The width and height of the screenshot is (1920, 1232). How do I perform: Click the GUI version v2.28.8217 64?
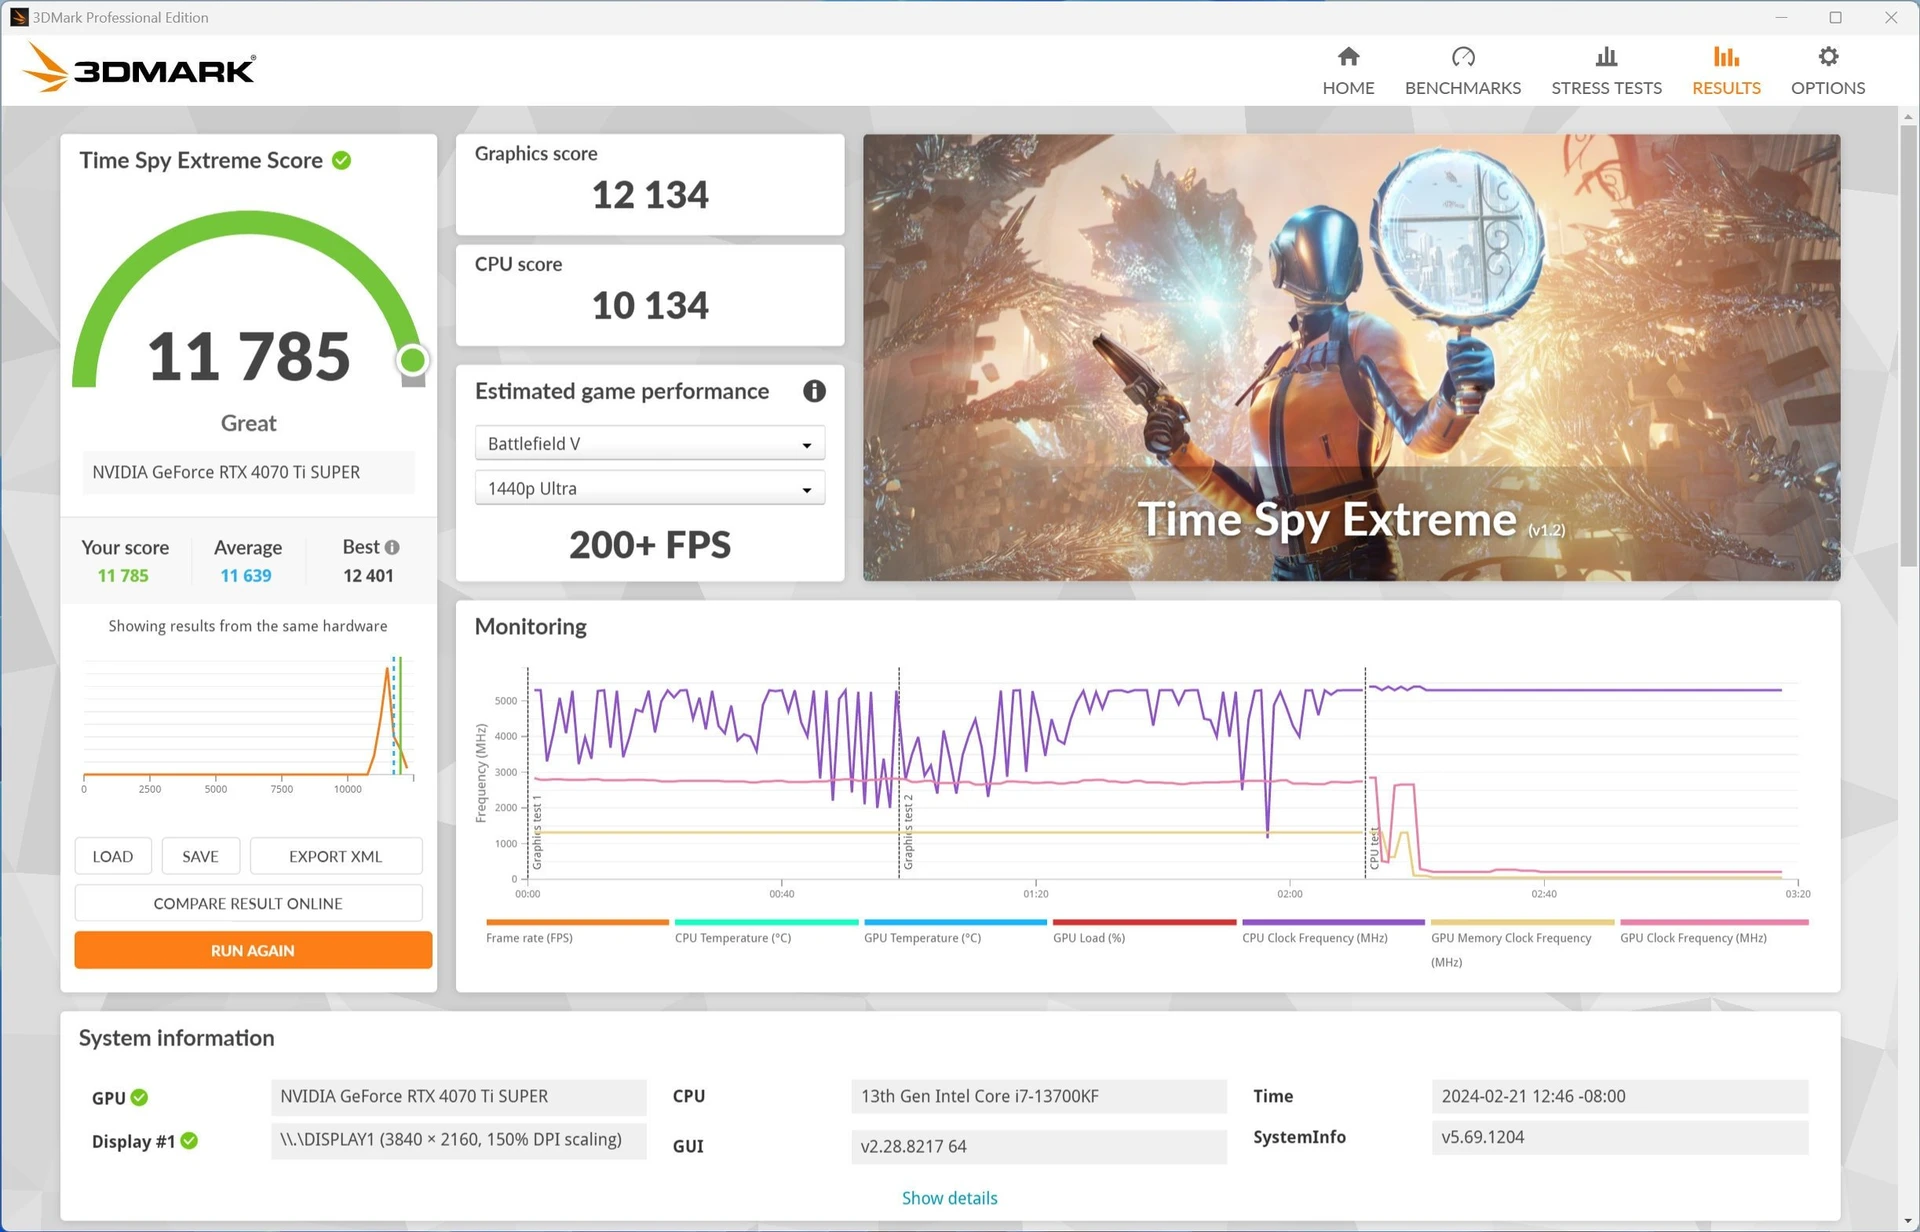[1039, 1146]
